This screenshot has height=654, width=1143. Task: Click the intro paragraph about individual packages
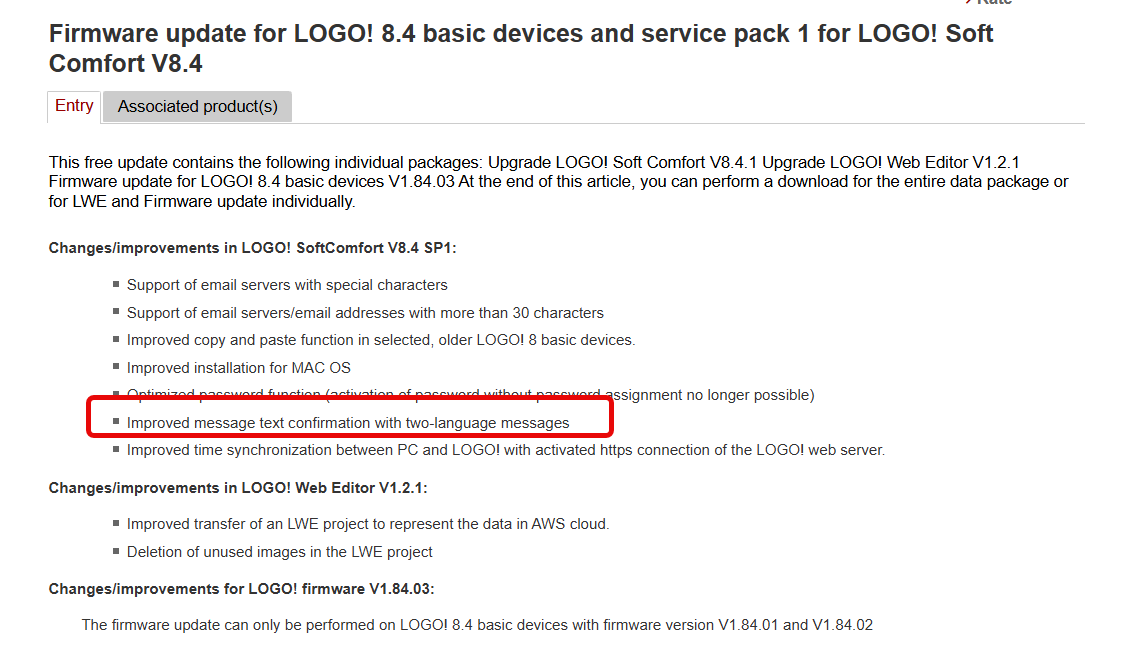558,181
